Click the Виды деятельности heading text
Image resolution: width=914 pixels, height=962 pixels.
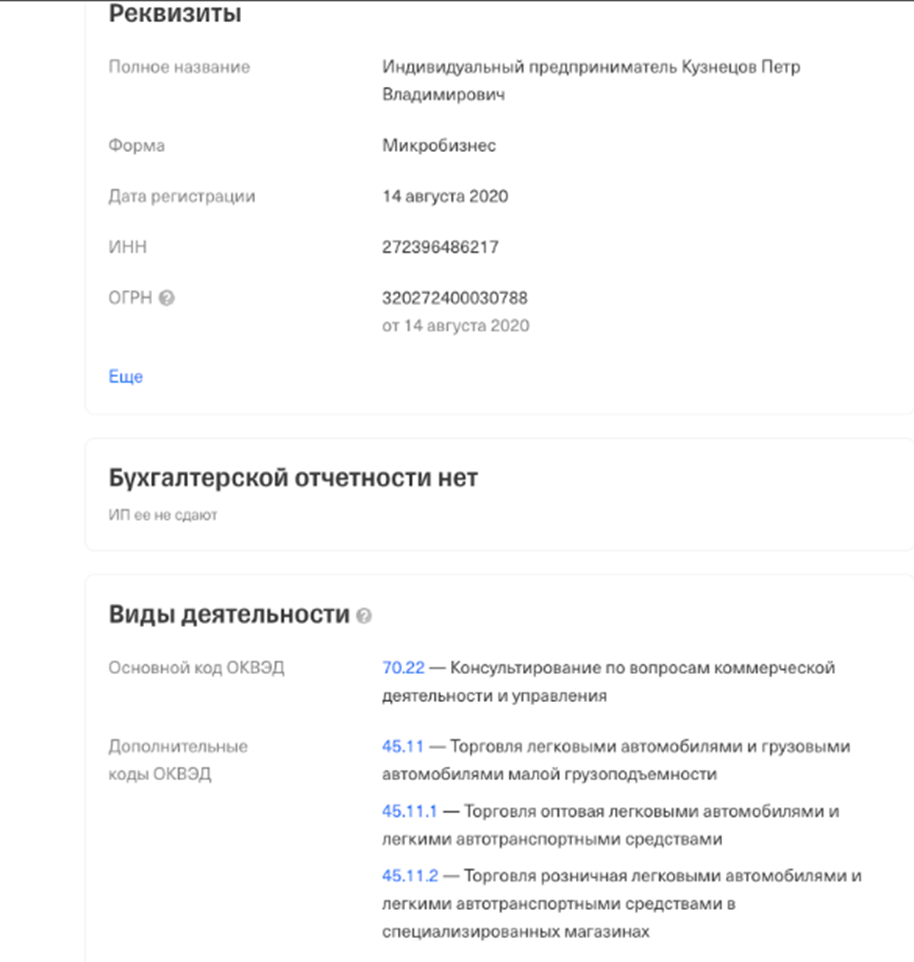click(x=229, y=615)
